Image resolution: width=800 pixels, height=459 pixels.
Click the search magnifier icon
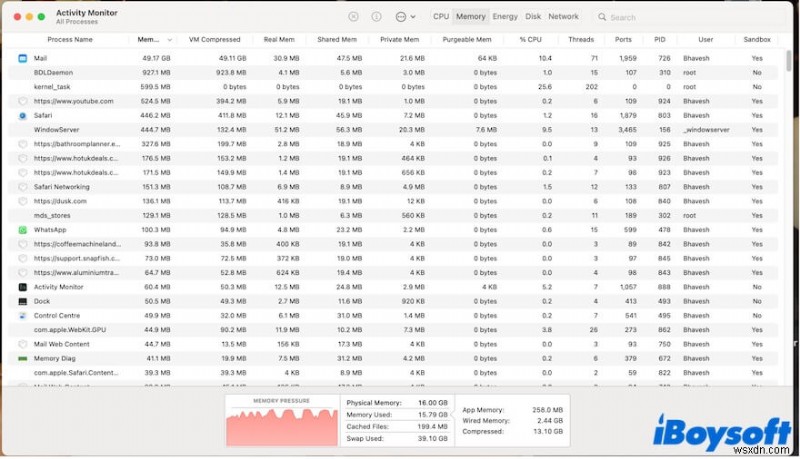click(x=602, y=17)
